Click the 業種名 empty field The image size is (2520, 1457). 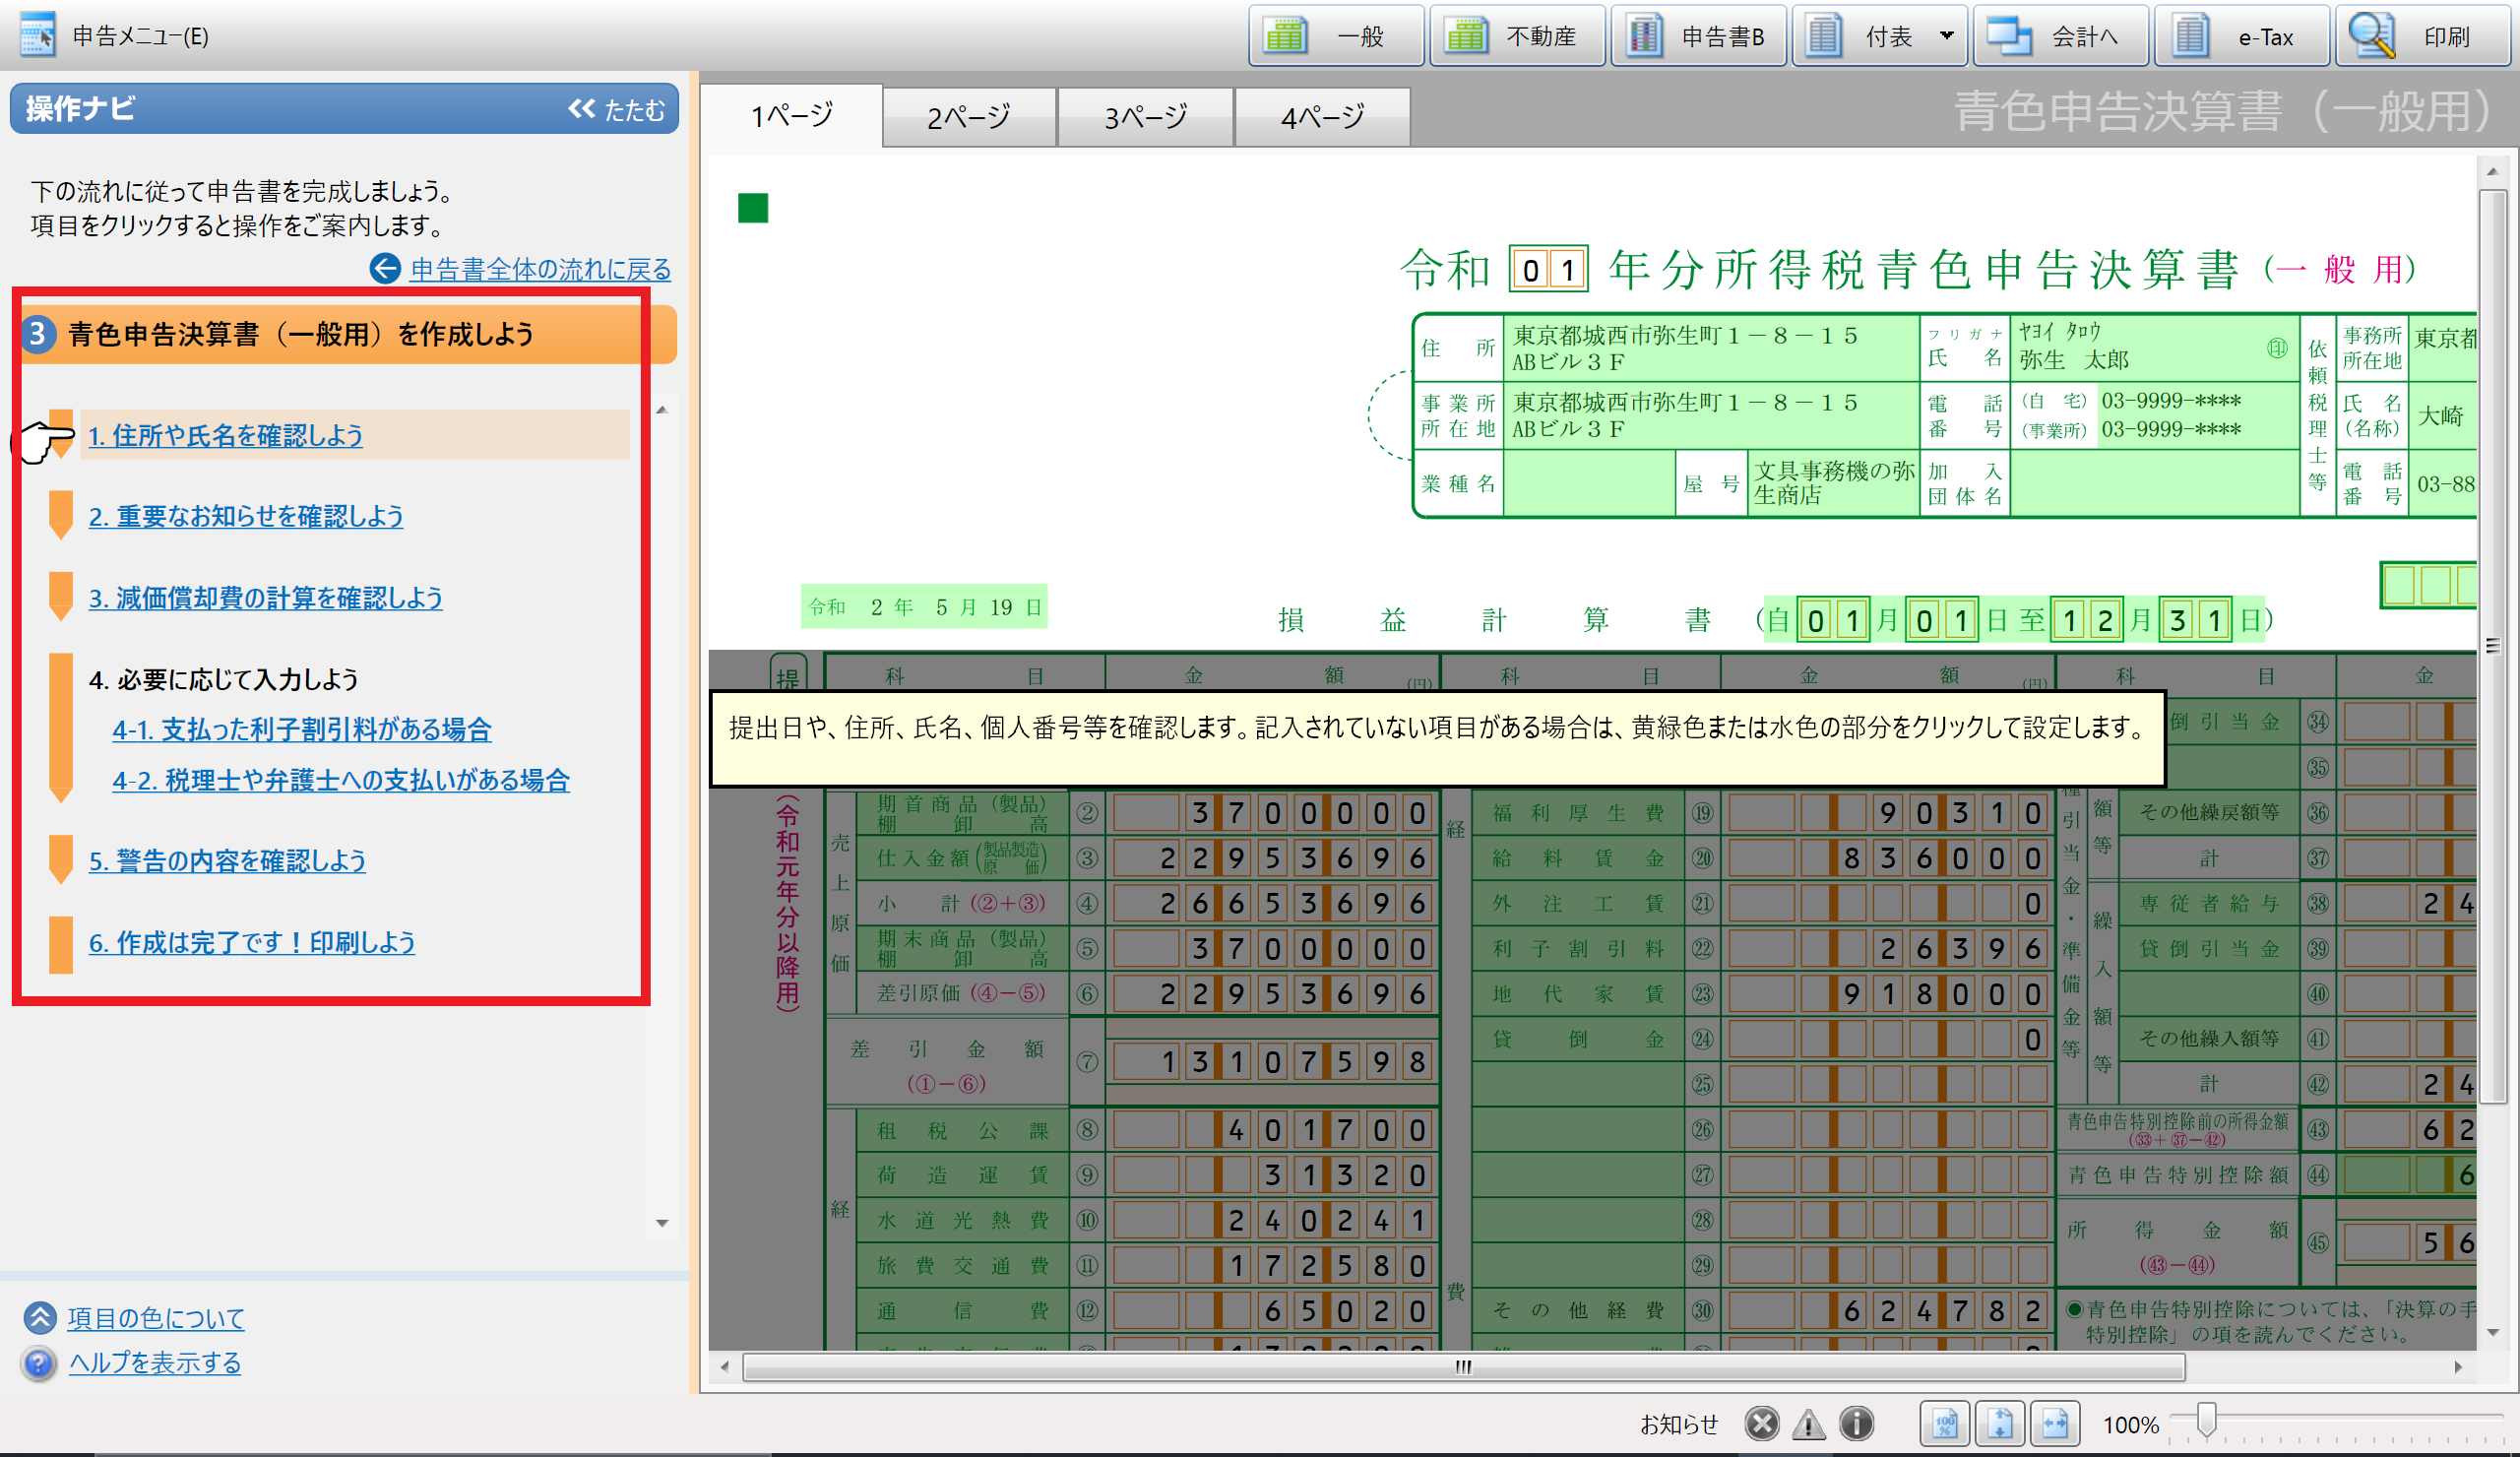(x=1588, y=483)
